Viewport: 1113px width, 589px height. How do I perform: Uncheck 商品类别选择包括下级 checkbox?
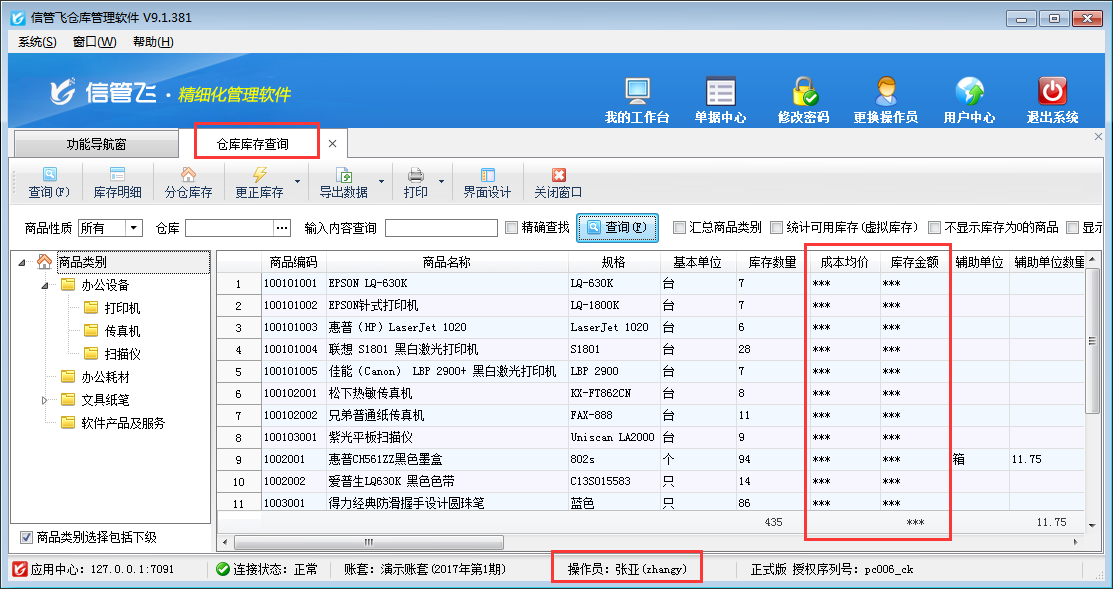[x=27, y=537]
